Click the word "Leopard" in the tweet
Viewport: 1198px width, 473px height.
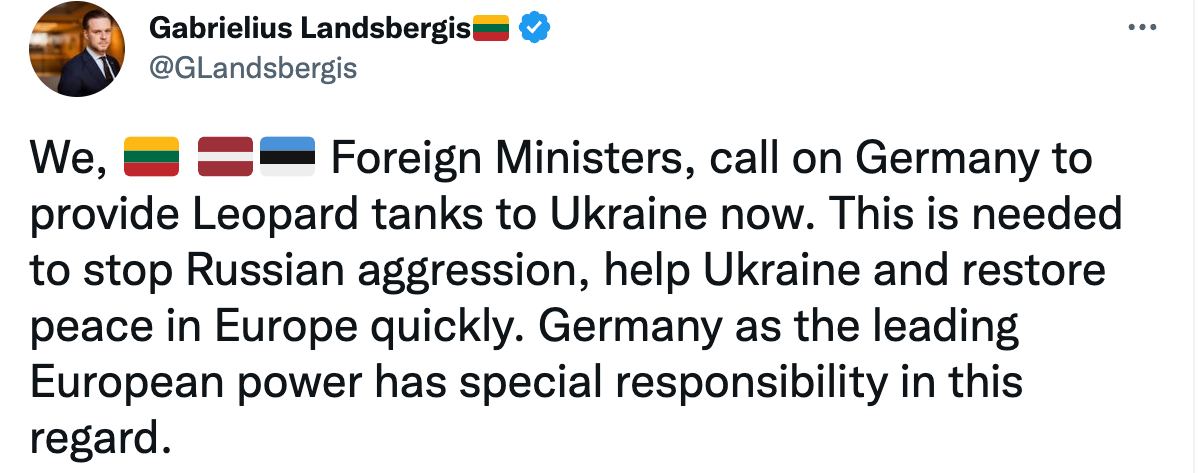click(x=274, y=217)
